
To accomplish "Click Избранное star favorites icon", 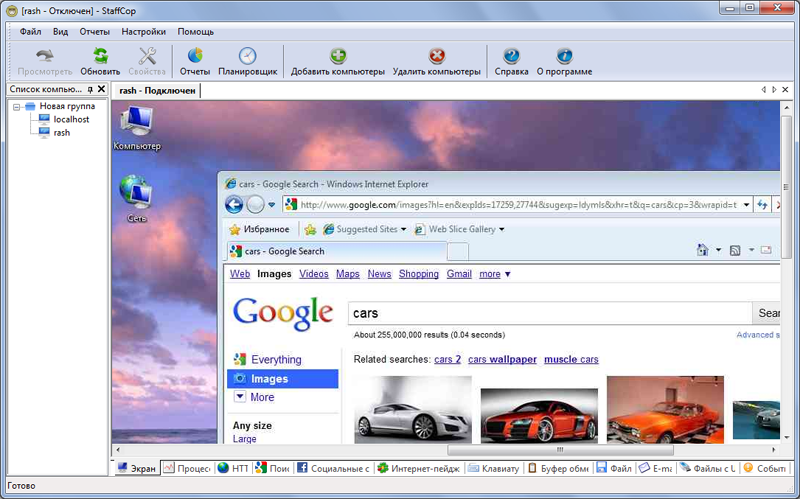I will click(235, 230).
